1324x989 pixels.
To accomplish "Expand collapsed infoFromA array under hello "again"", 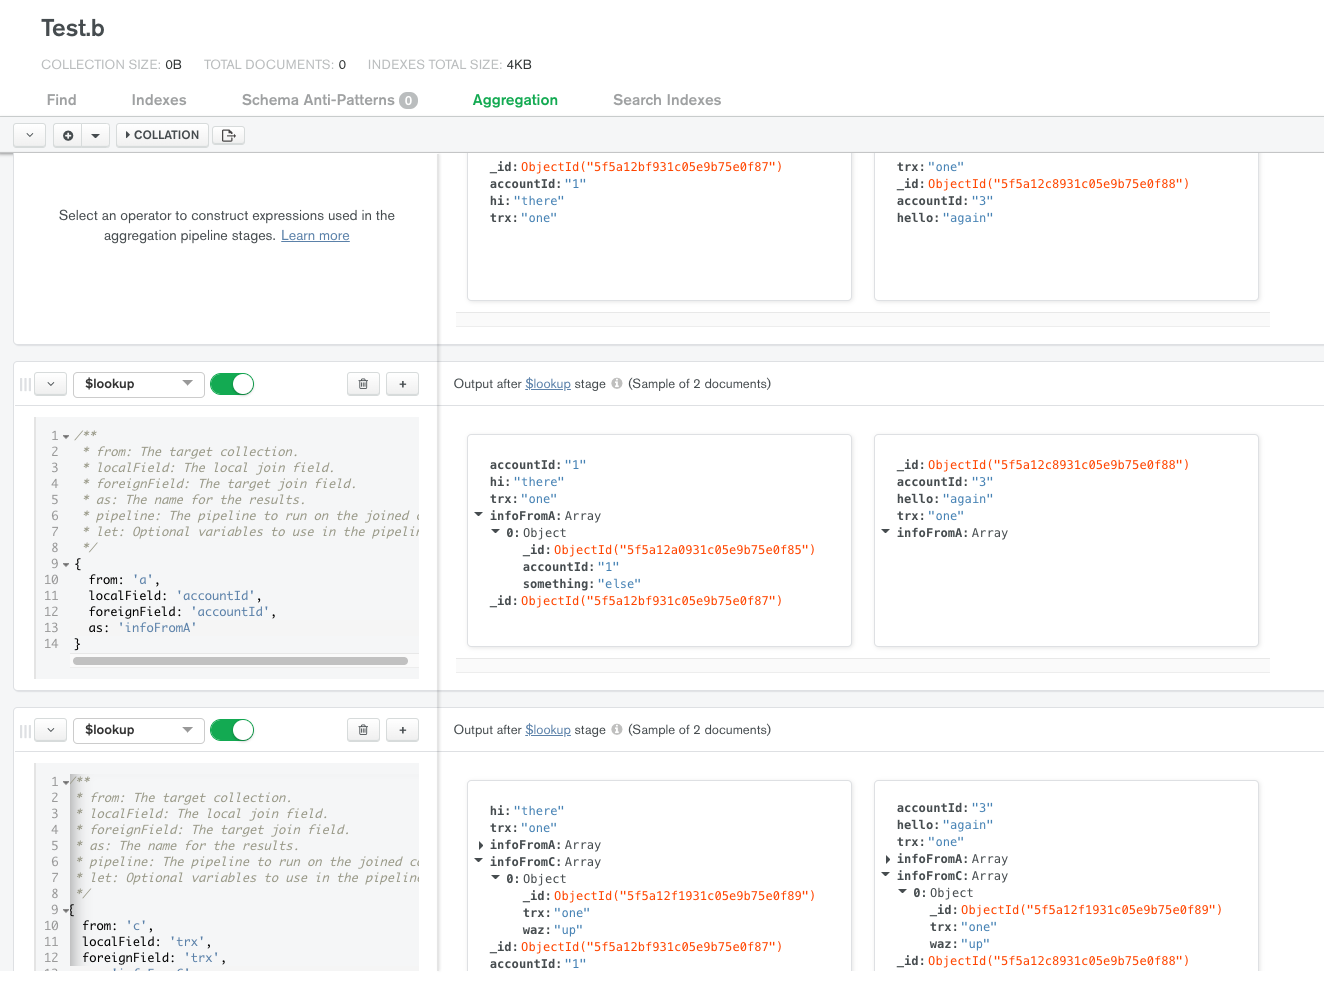I will [888, 859].
